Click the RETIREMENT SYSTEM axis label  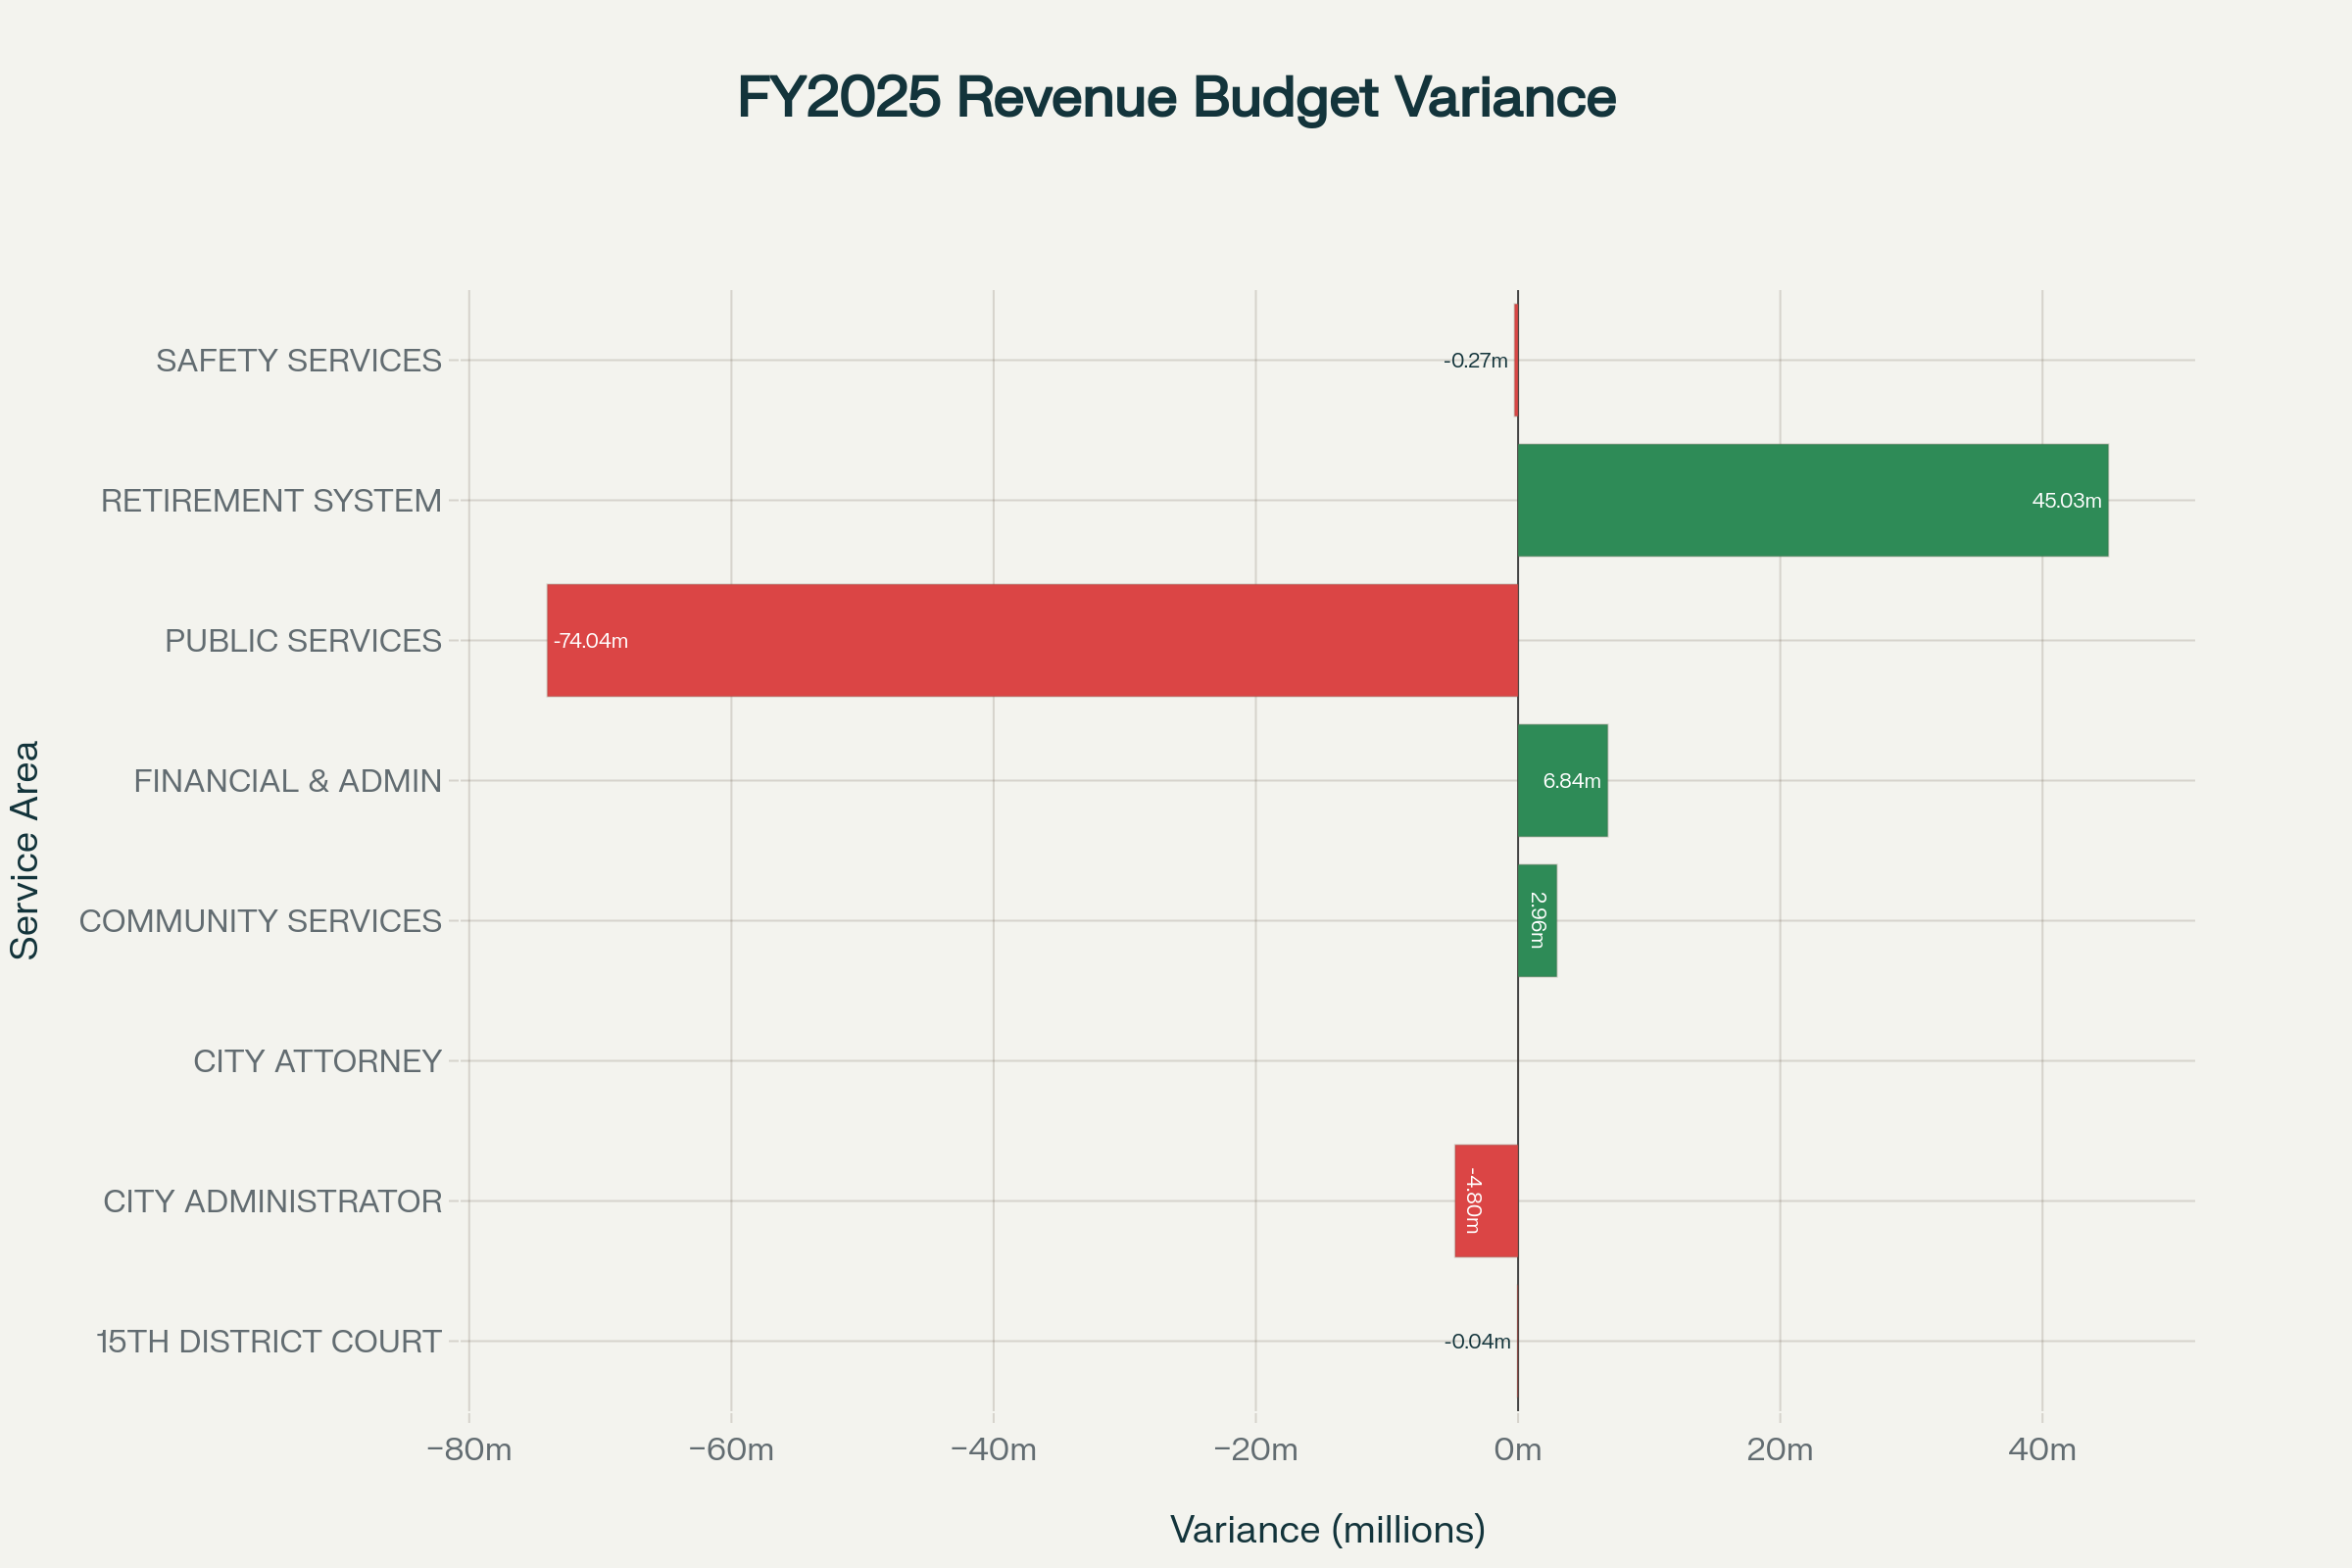[271, 500]
